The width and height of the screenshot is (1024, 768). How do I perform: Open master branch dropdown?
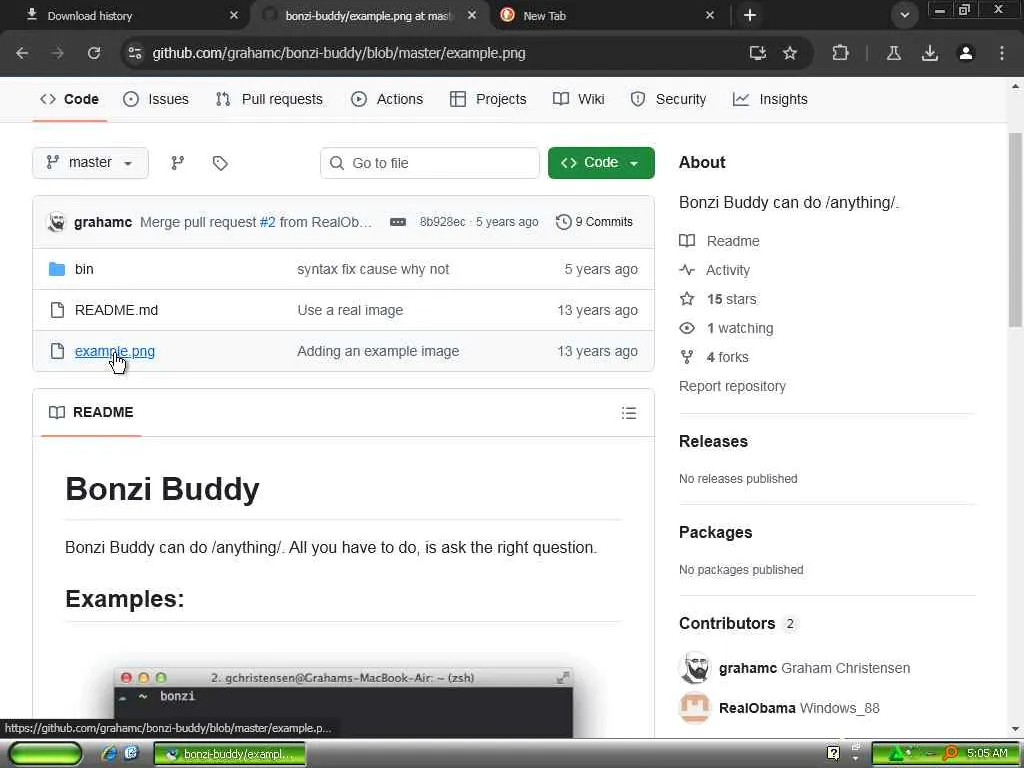[x=90, y=163]
